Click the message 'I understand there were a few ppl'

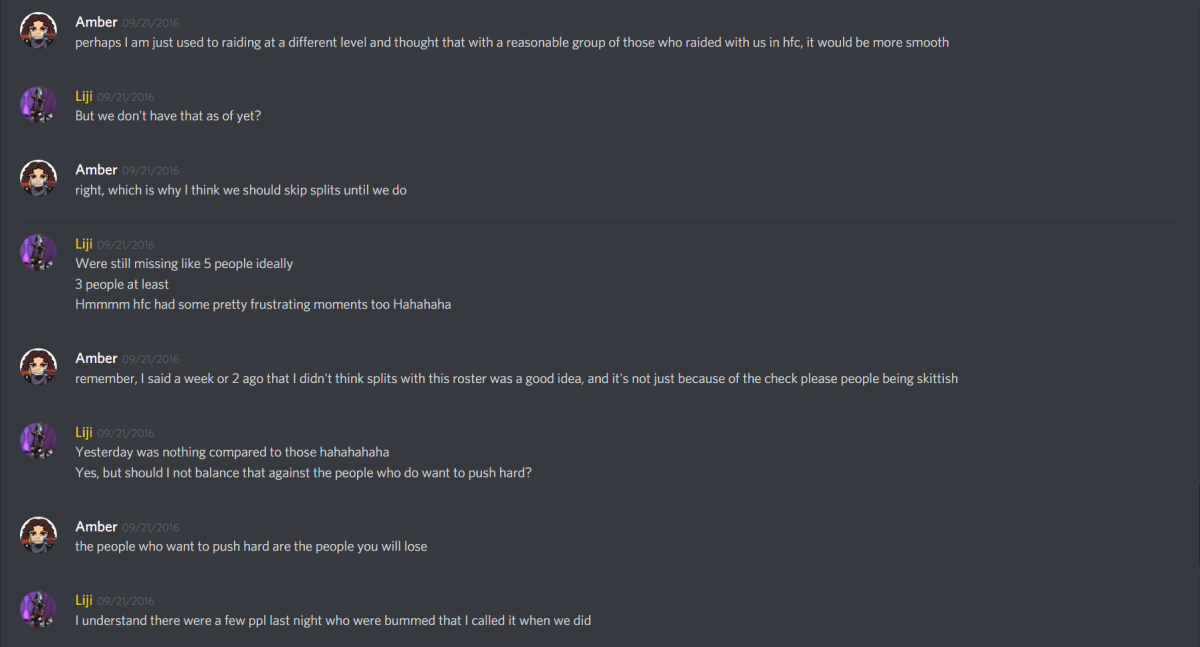[332, 620]
